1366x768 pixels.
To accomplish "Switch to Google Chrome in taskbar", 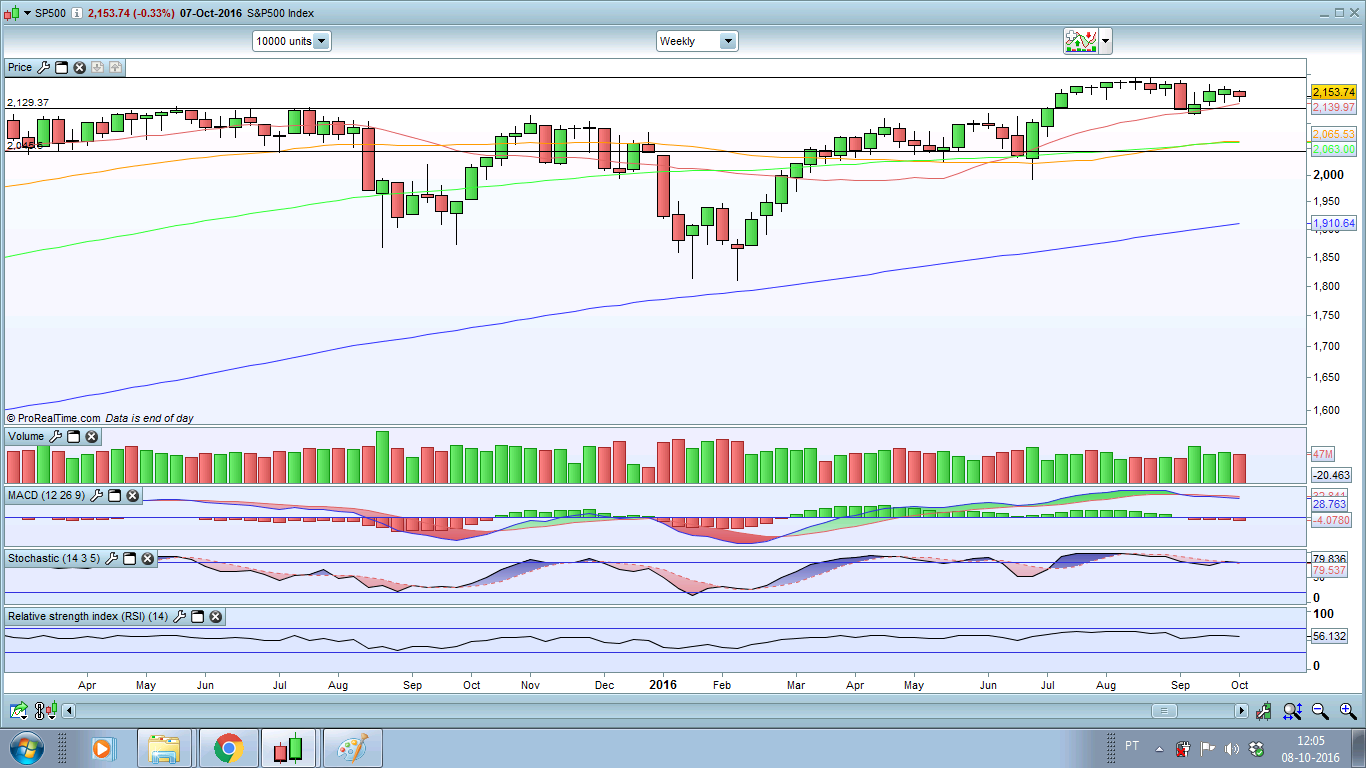I will (x=228, y=747).
